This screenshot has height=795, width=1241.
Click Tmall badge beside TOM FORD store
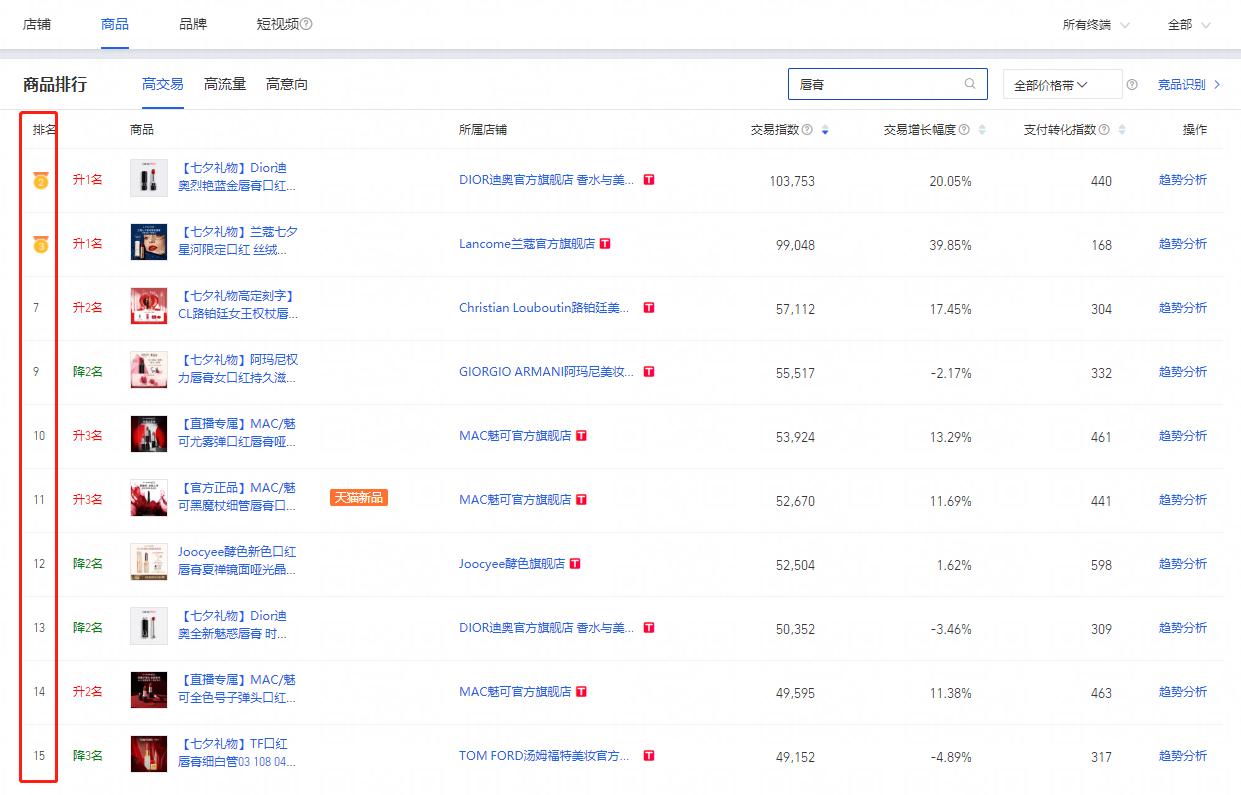click(x=649, y=756)
